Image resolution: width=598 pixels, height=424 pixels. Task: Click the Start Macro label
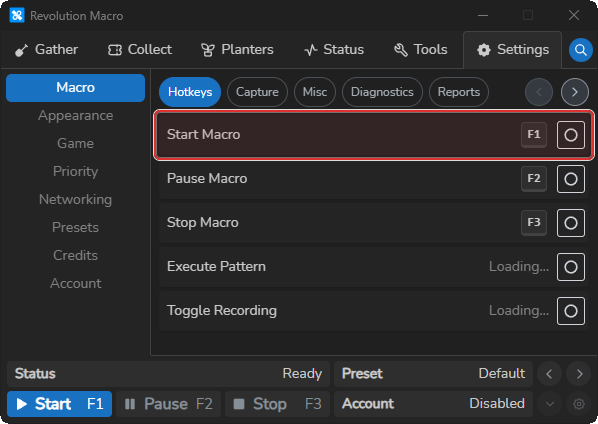pyautogui.click(x=203, y=135)
